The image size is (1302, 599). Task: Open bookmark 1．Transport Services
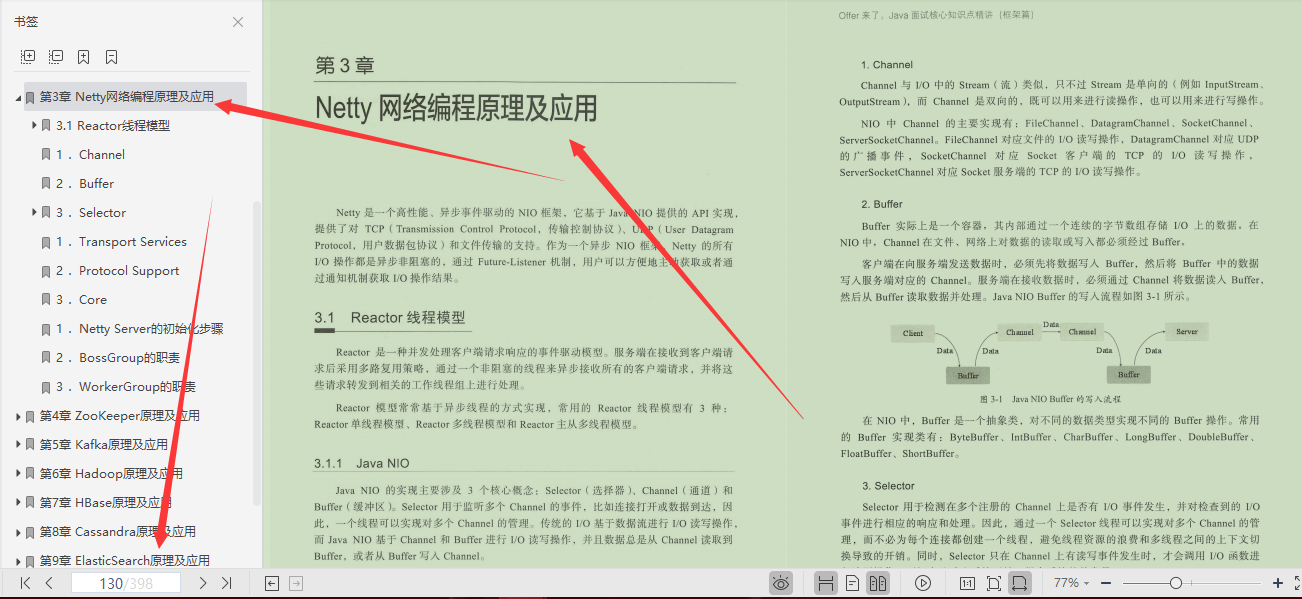121,242
